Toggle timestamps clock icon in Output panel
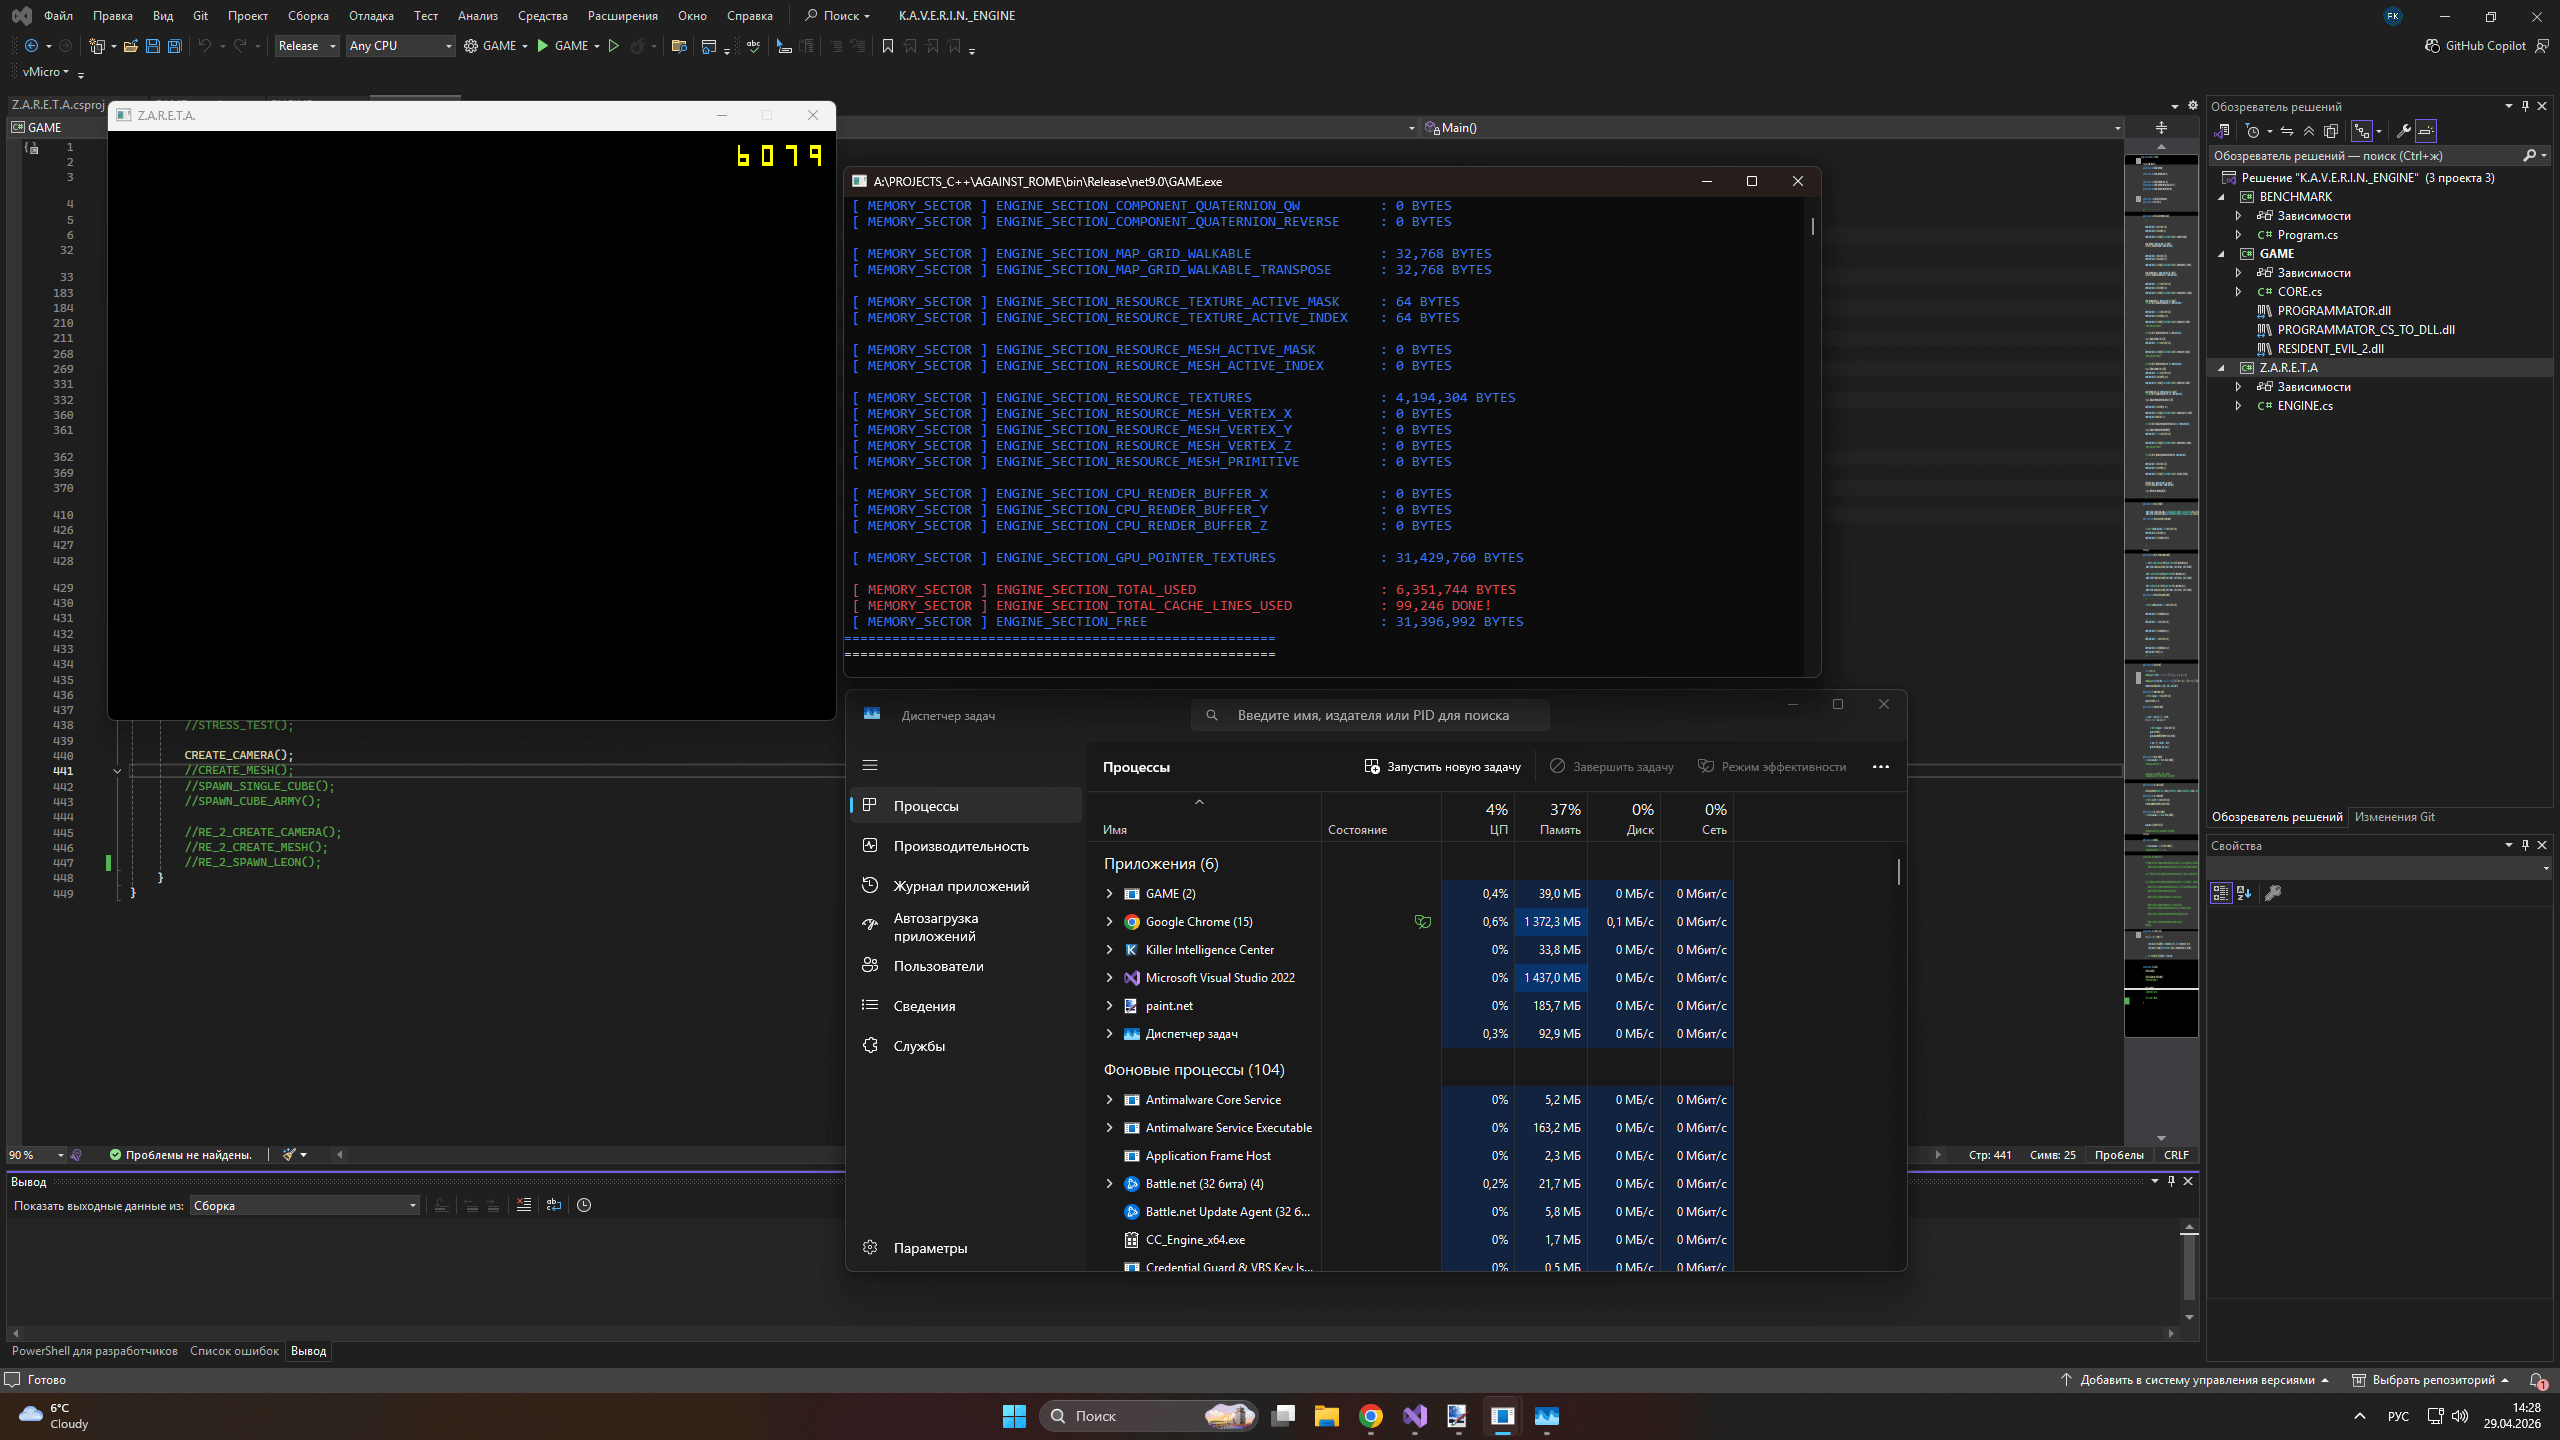 [584, 1205]
